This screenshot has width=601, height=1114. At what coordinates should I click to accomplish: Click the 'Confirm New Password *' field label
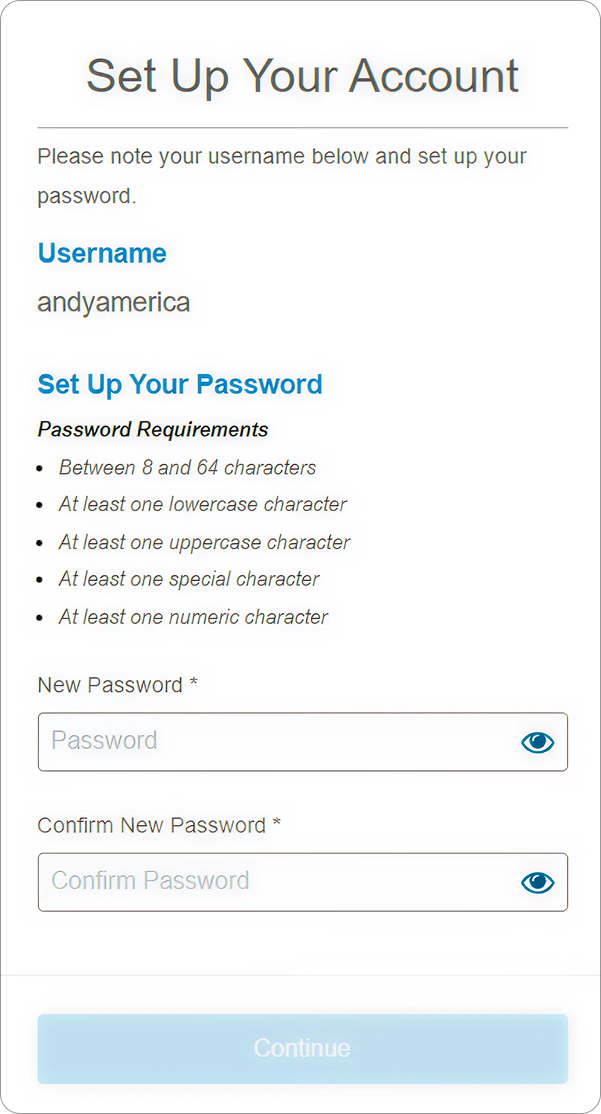pyautogui.click(x=159, y=826)
